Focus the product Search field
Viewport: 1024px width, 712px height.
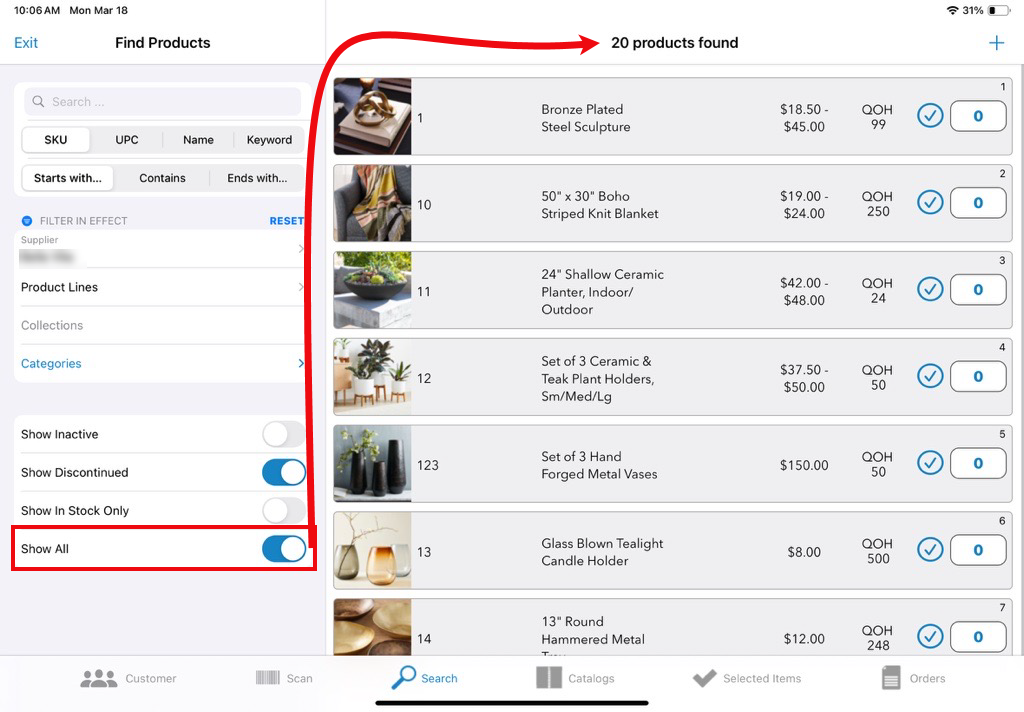[163, 102]
